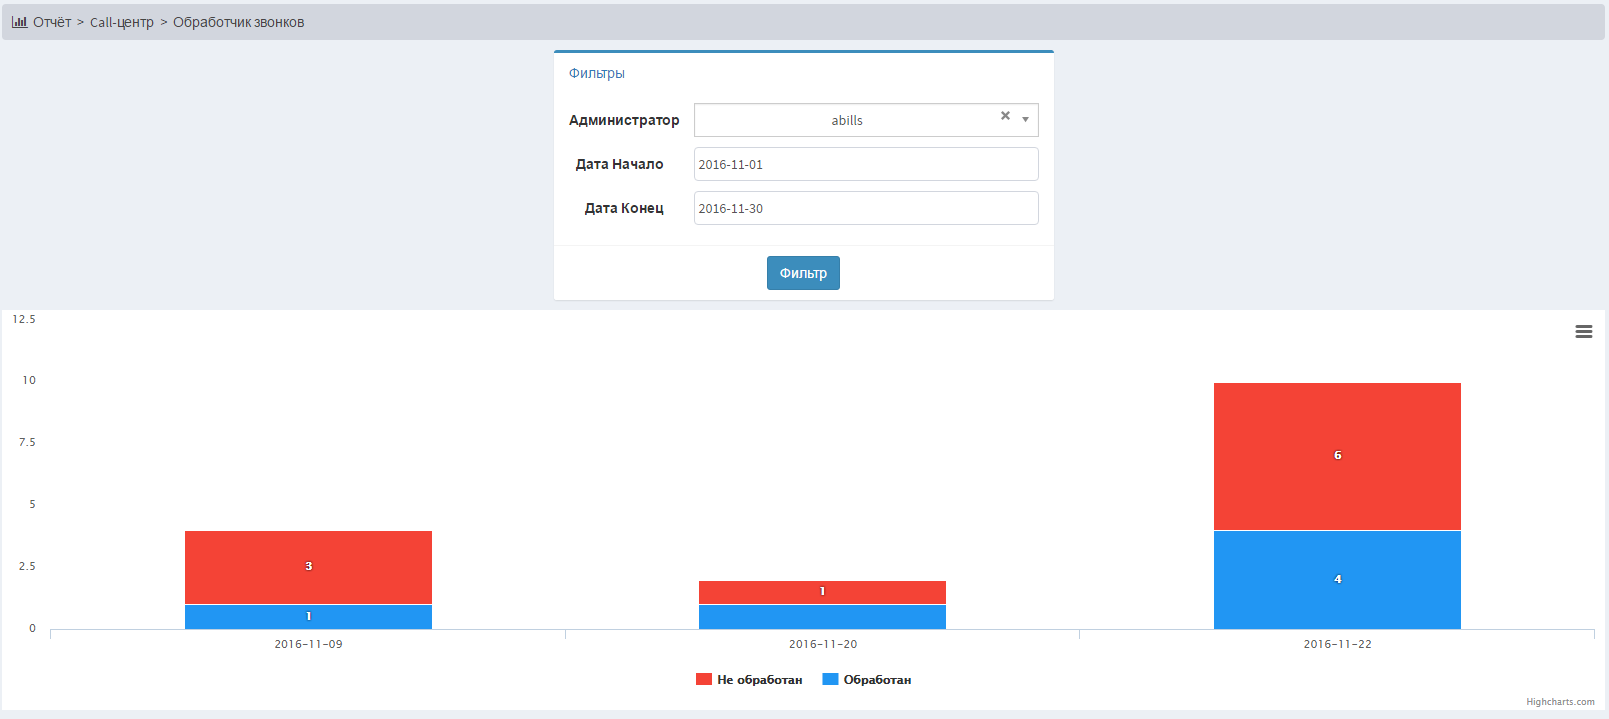Image resolution: width=1609 pixels, height=719 pixels.
Task: Toggle the Не обработан legend series
Action: 759,680
